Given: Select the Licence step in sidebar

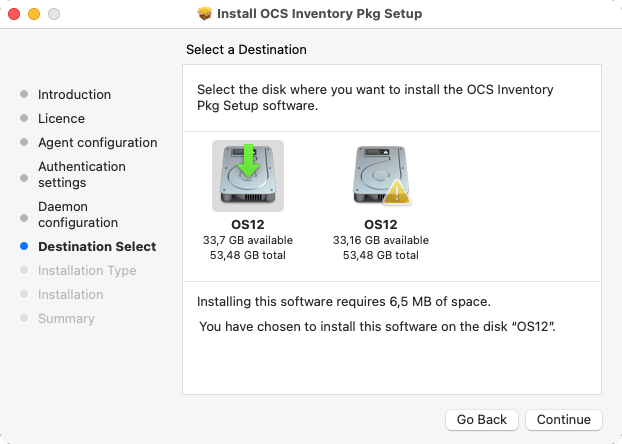Looking at the screenshot, I should coord(61,118).
